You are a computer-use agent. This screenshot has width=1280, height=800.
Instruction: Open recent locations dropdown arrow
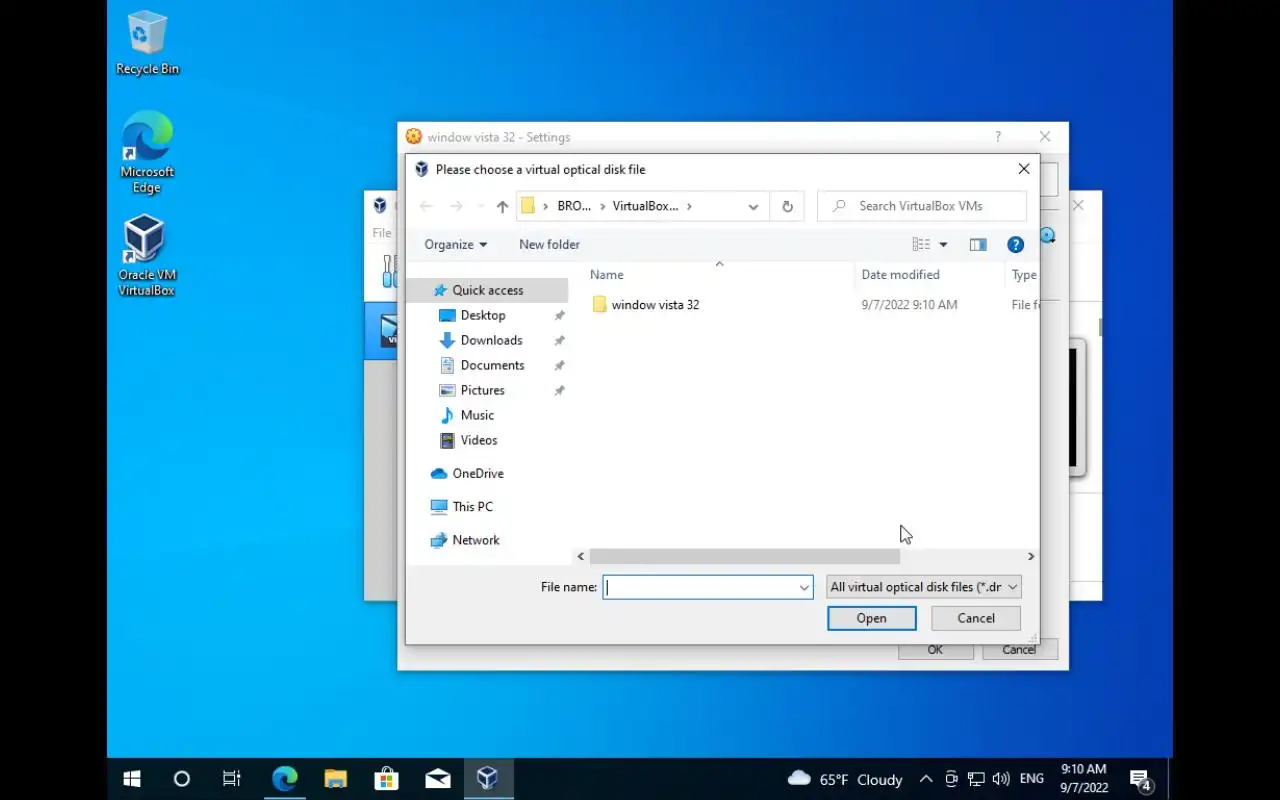[480, 206]
